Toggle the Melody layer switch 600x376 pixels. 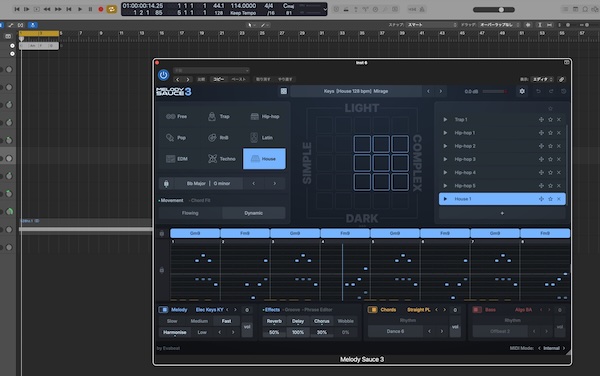click(163, 310)
